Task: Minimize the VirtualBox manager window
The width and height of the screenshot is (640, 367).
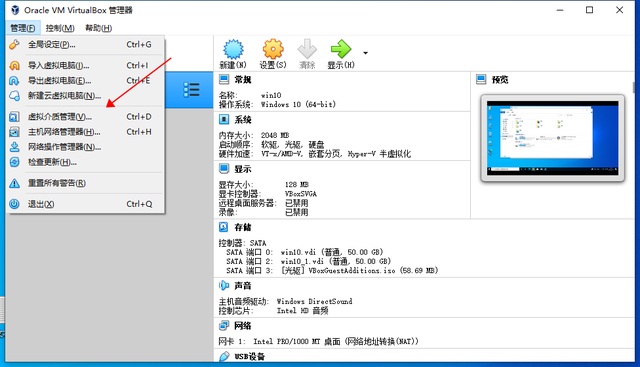Action: pyautogui.click(x=560, y=10)
